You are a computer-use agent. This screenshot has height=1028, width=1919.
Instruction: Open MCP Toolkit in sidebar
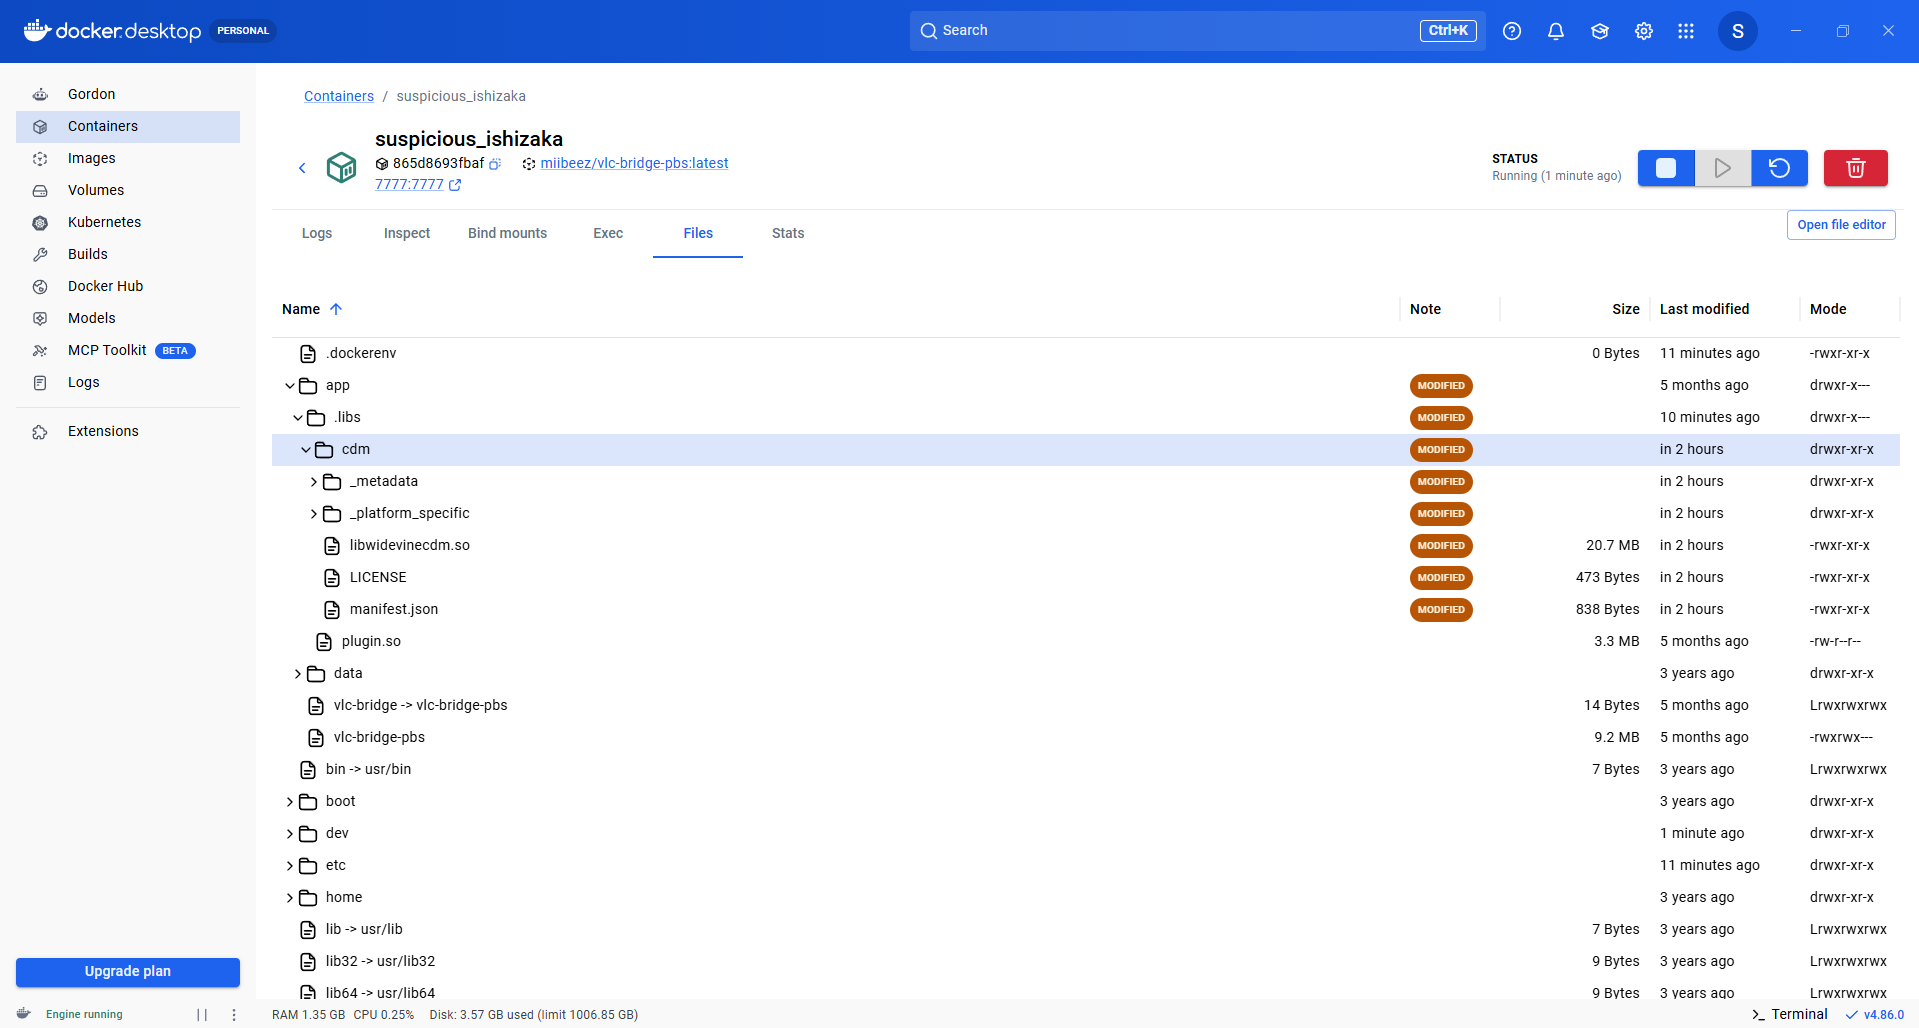(128, 350)
